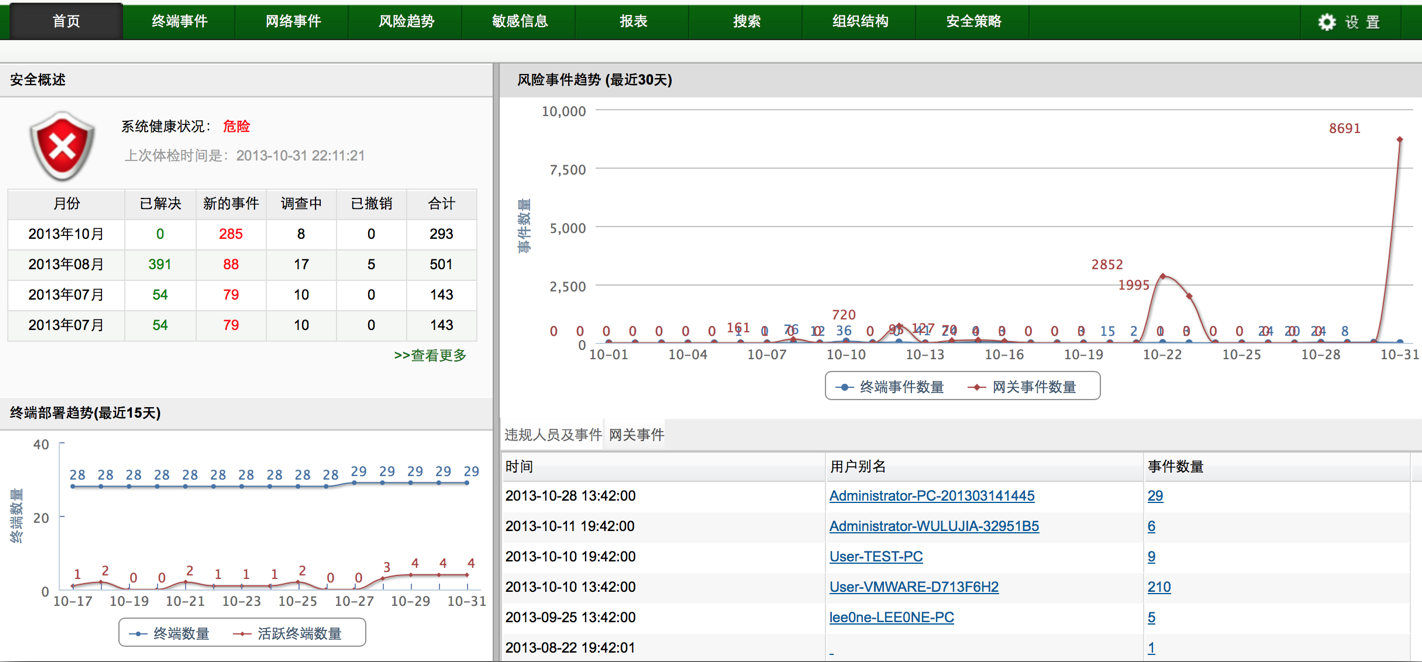Open the 终端事件 menu

click(x=179, y=21)
